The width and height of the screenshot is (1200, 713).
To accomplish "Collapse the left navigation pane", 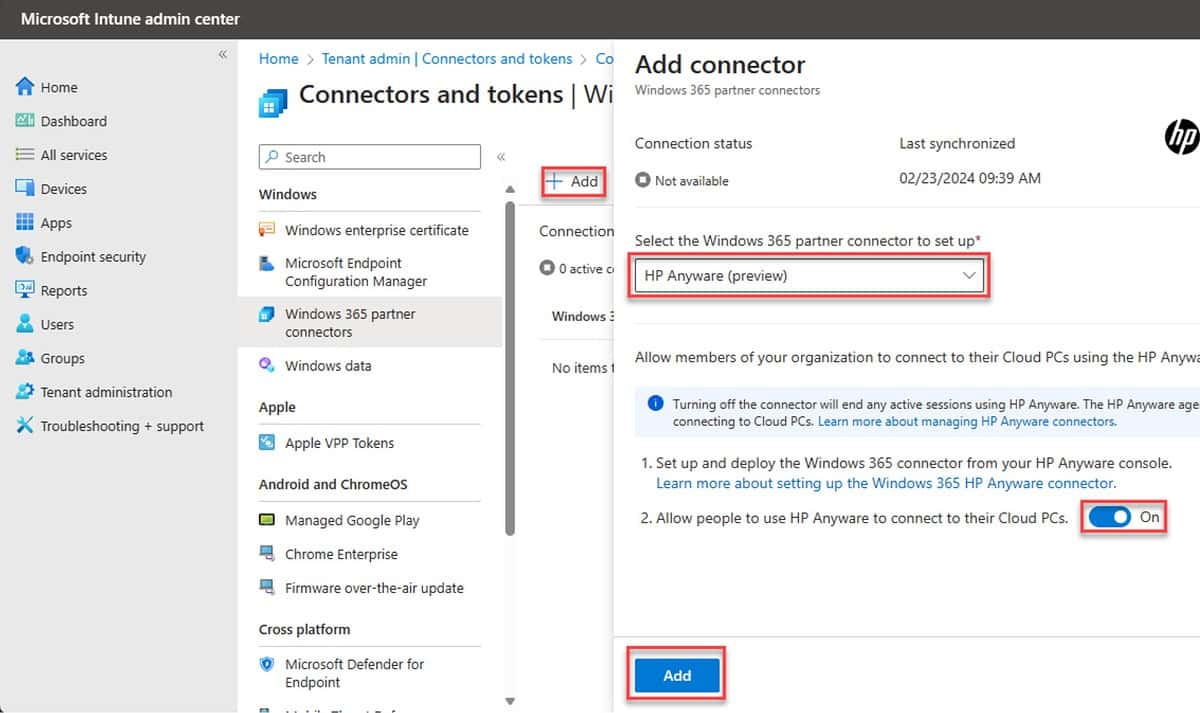I will click(x=222, y=55).
